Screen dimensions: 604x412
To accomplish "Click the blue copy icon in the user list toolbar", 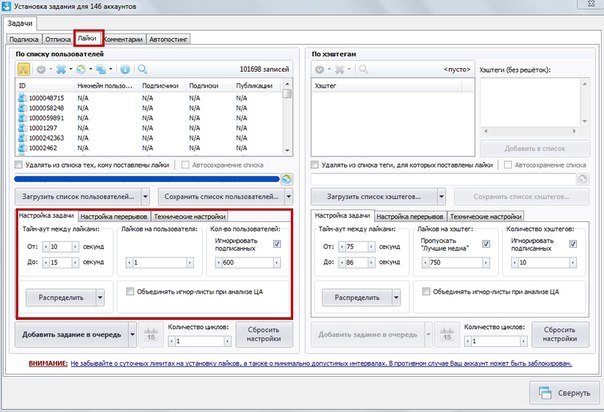I will coord(101,70).
